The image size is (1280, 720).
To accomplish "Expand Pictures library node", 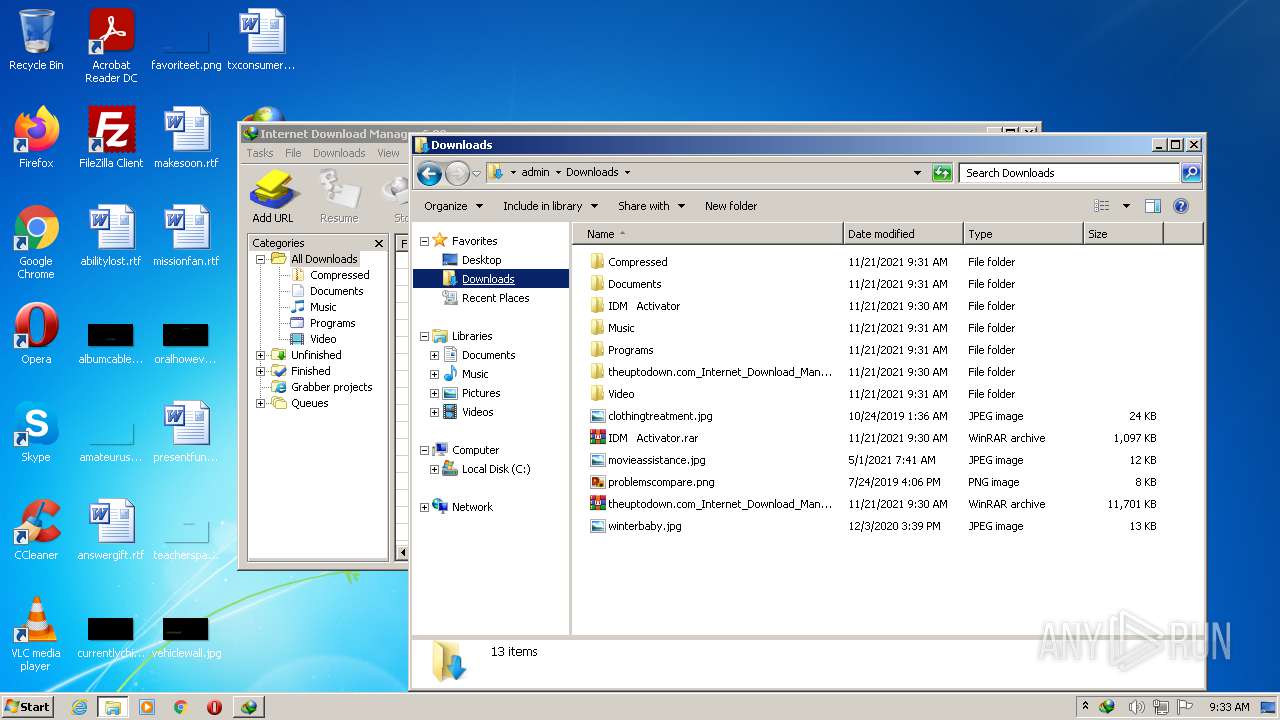I will pyautogui.click(x=434, y=393).
